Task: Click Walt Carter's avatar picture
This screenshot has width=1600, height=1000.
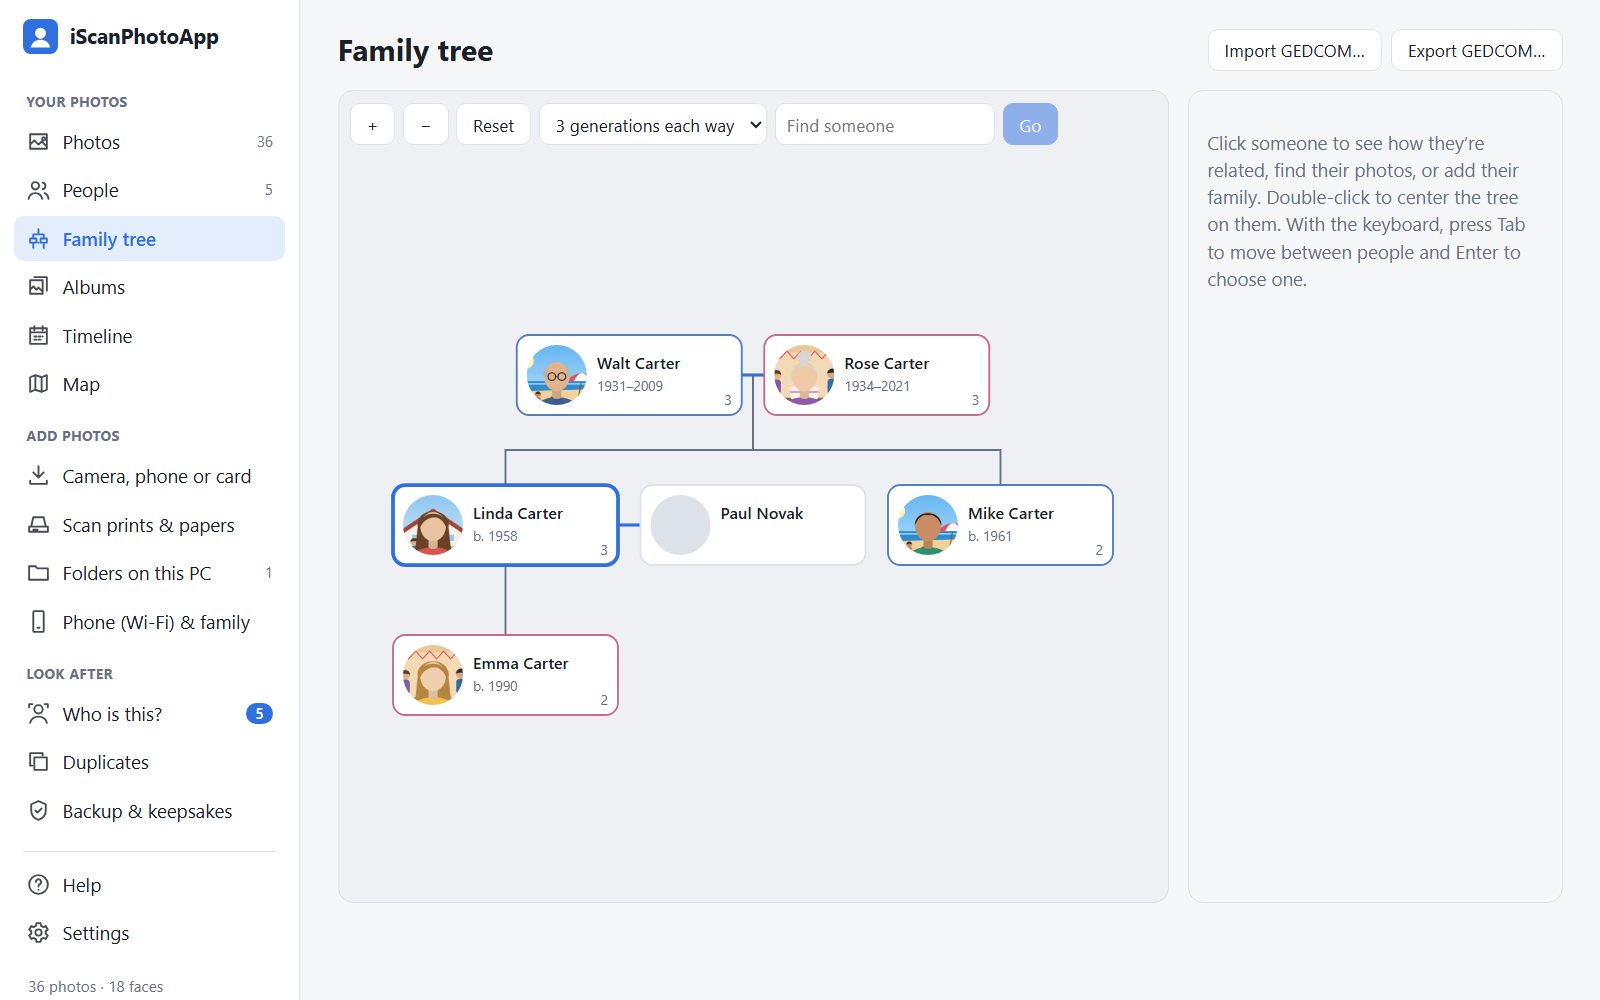Action: (x=557, y=375)
